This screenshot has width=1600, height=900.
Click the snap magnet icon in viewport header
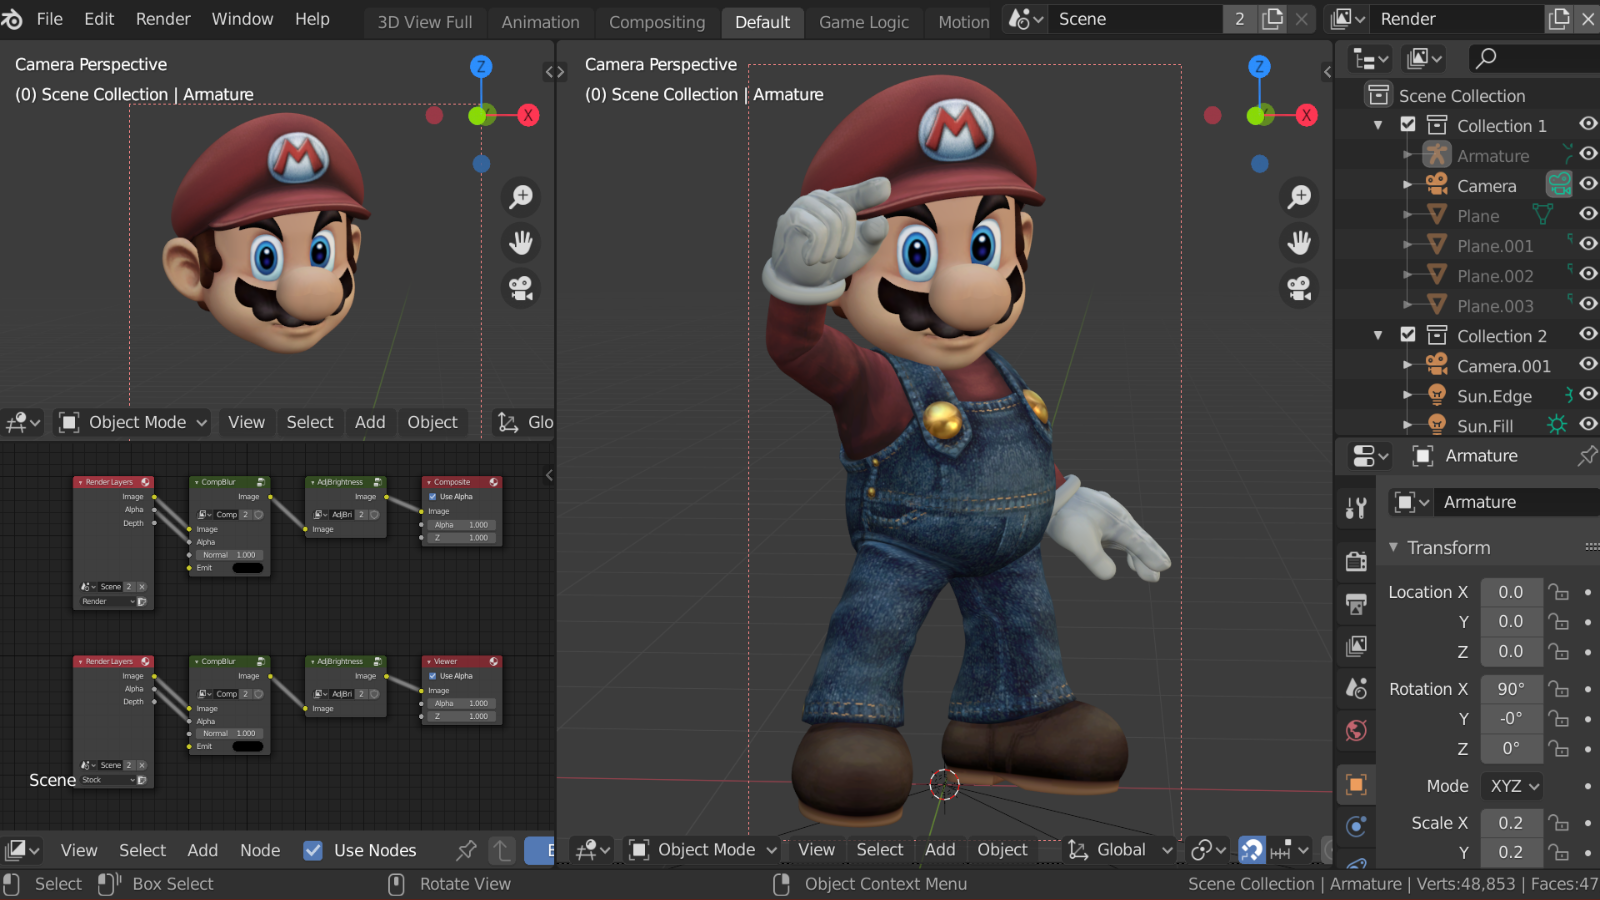pyautogui.click(x=1252, y=850)
